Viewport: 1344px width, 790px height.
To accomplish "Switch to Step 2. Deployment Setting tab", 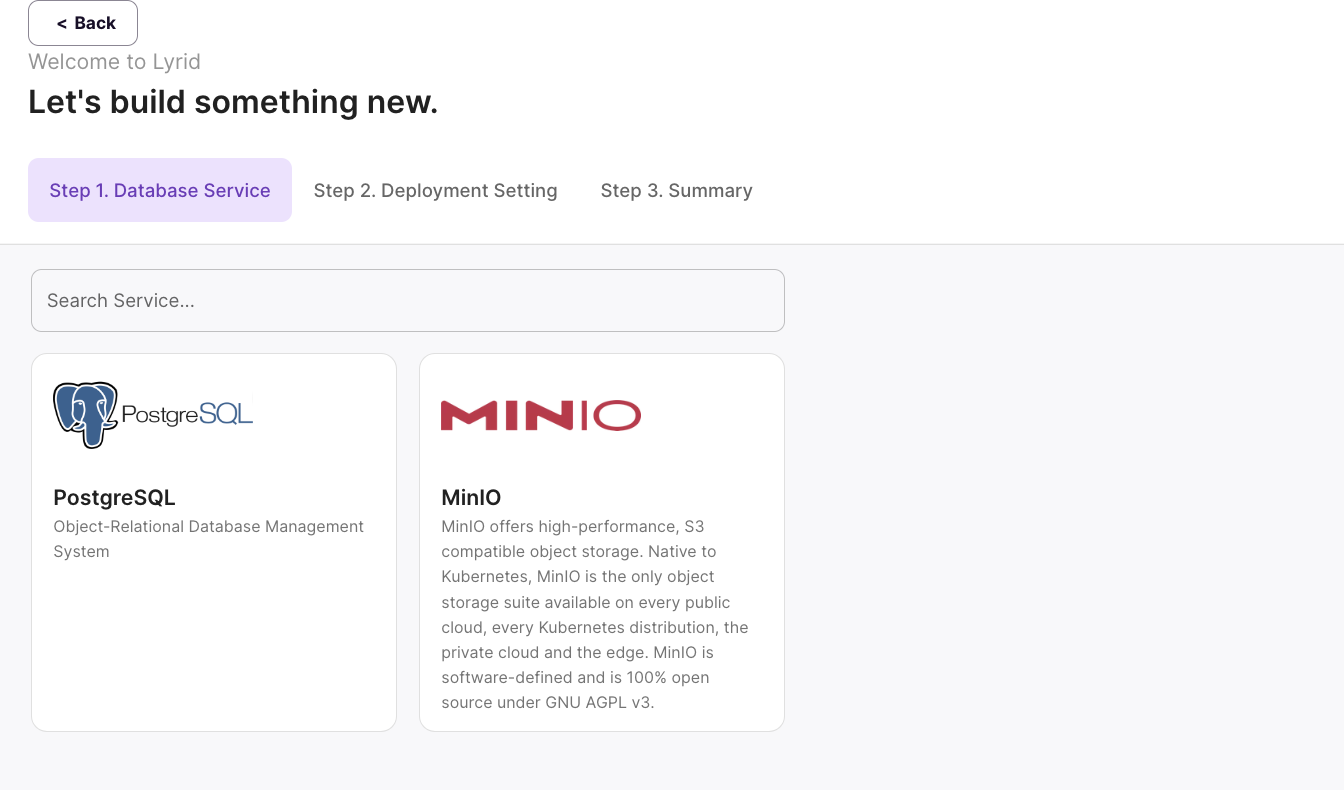I will pos(435,190).
